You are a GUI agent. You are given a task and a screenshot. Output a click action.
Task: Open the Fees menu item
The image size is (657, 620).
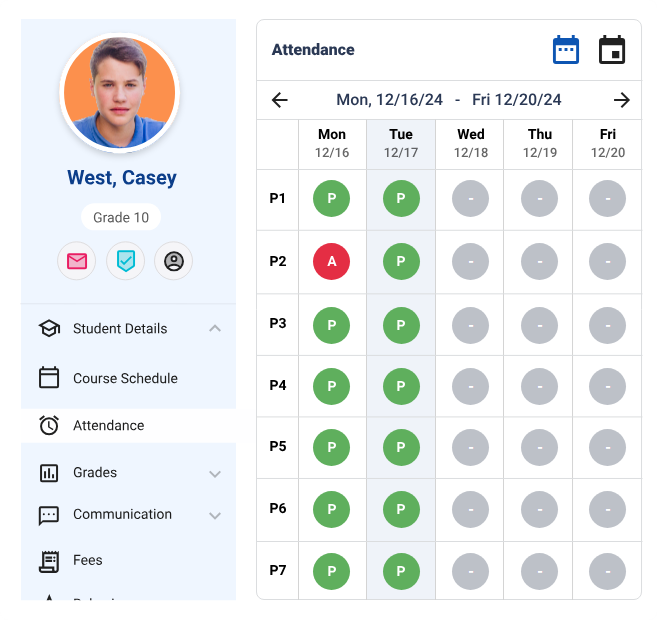coord(88,560)
